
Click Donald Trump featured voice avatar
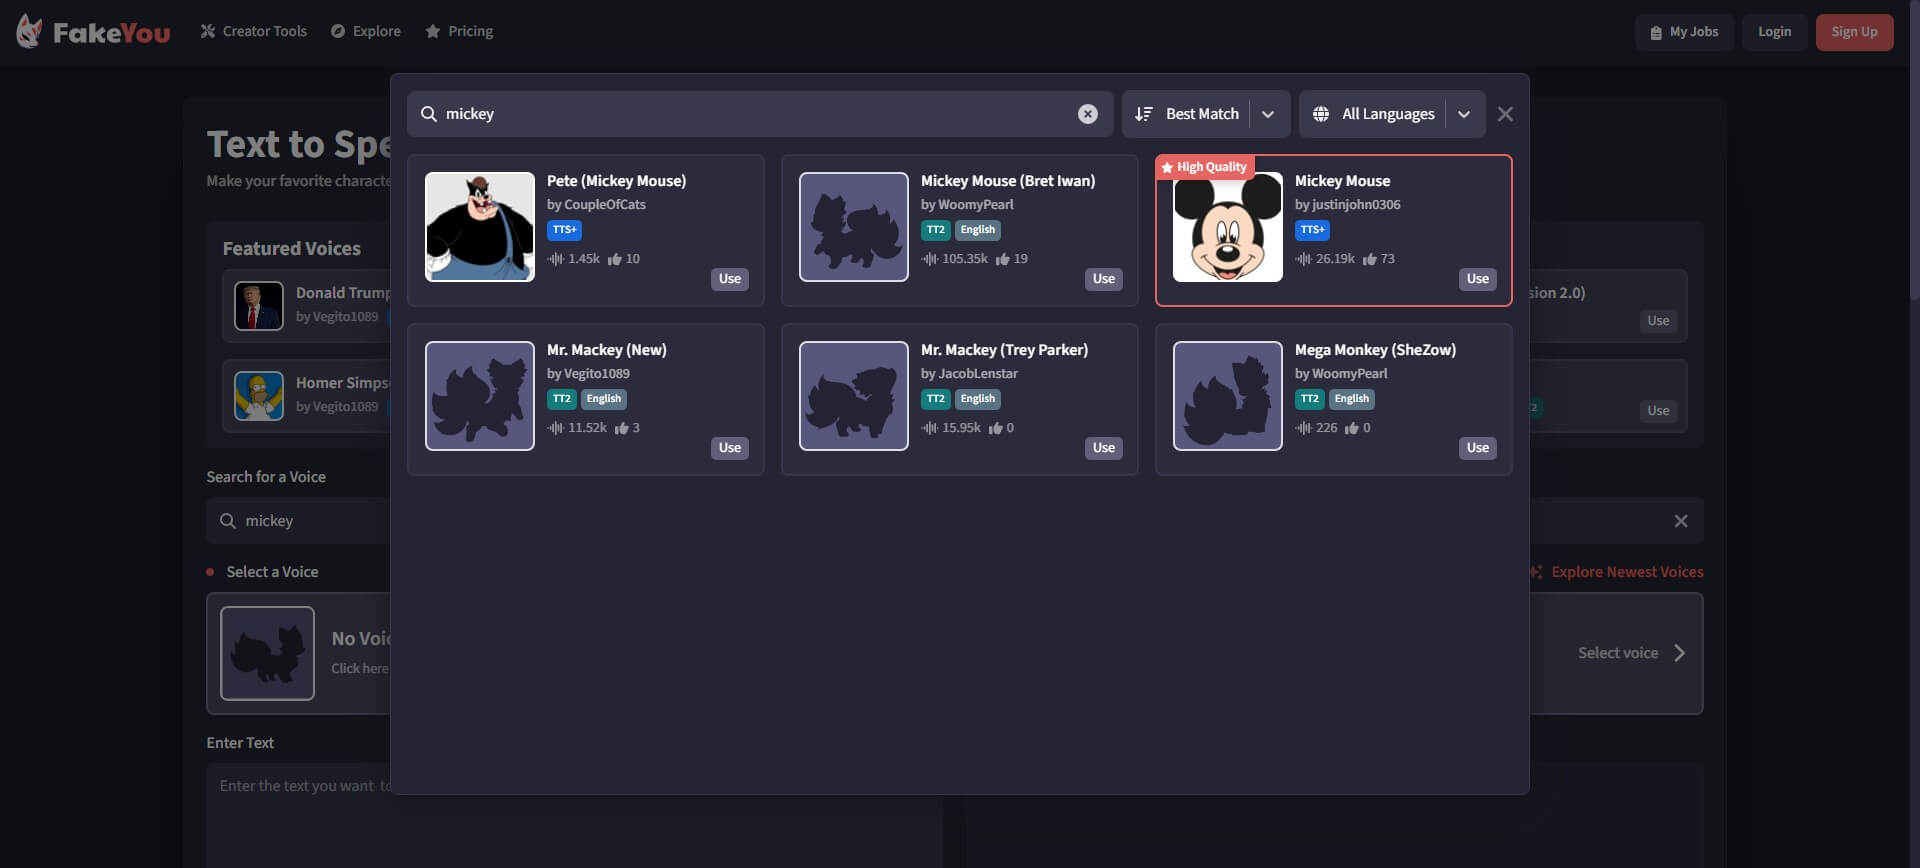259,306
